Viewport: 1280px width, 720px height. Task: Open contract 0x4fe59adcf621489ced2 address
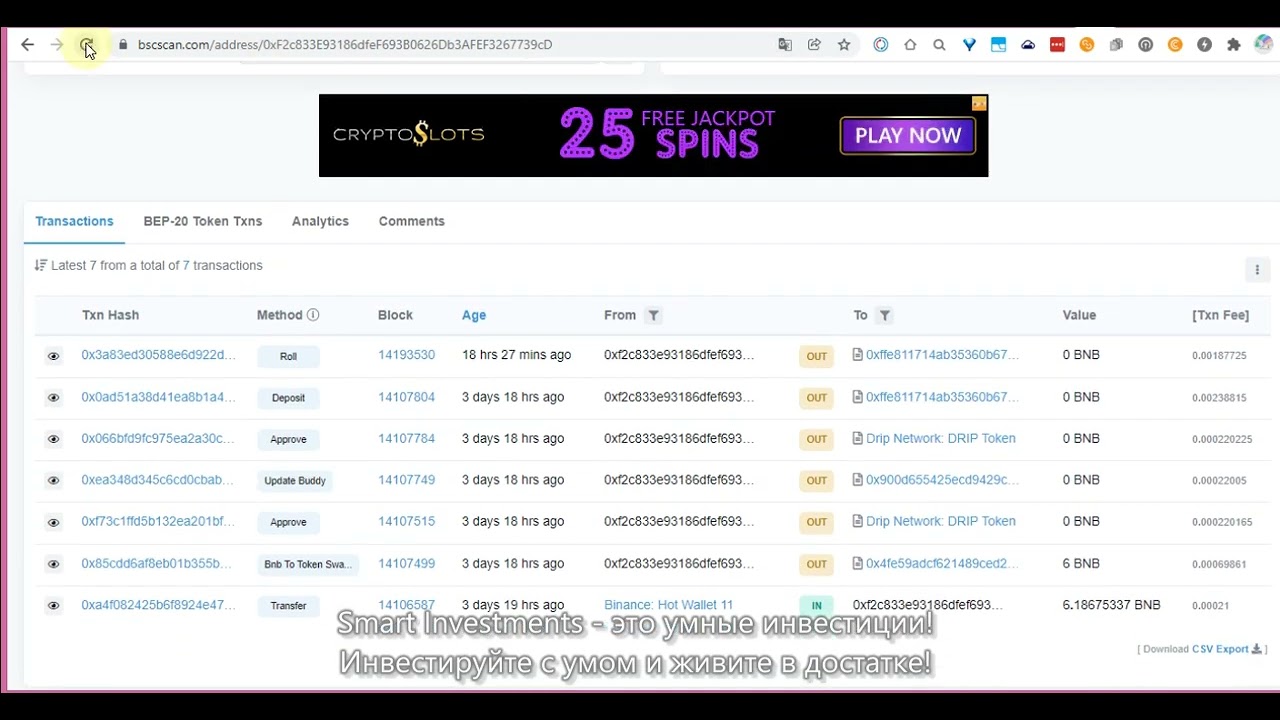[942, 563]
